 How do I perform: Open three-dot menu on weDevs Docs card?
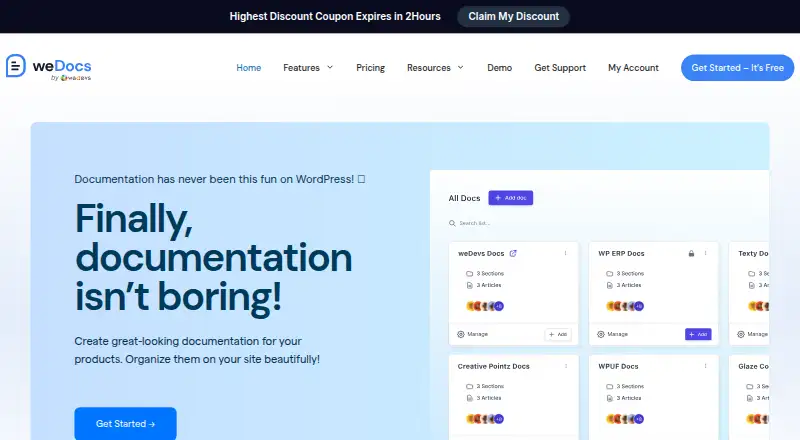click(x=565, y=253)
